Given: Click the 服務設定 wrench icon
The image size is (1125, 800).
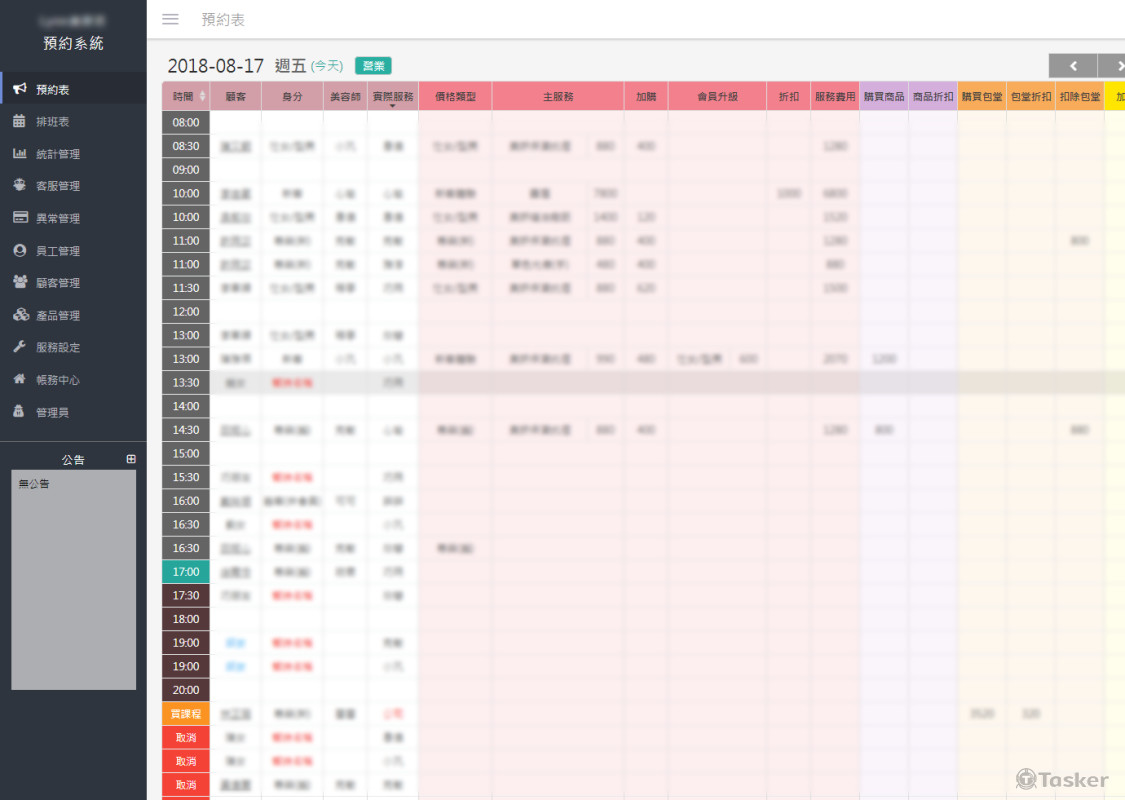Looking at the screenshot, I should 19,347.
